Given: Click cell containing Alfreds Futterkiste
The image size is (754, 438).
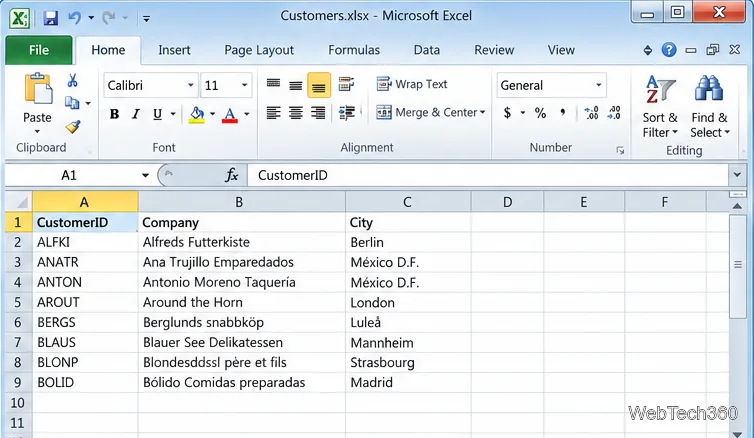Looking at the screenshot, I should [x=241, y=242].
